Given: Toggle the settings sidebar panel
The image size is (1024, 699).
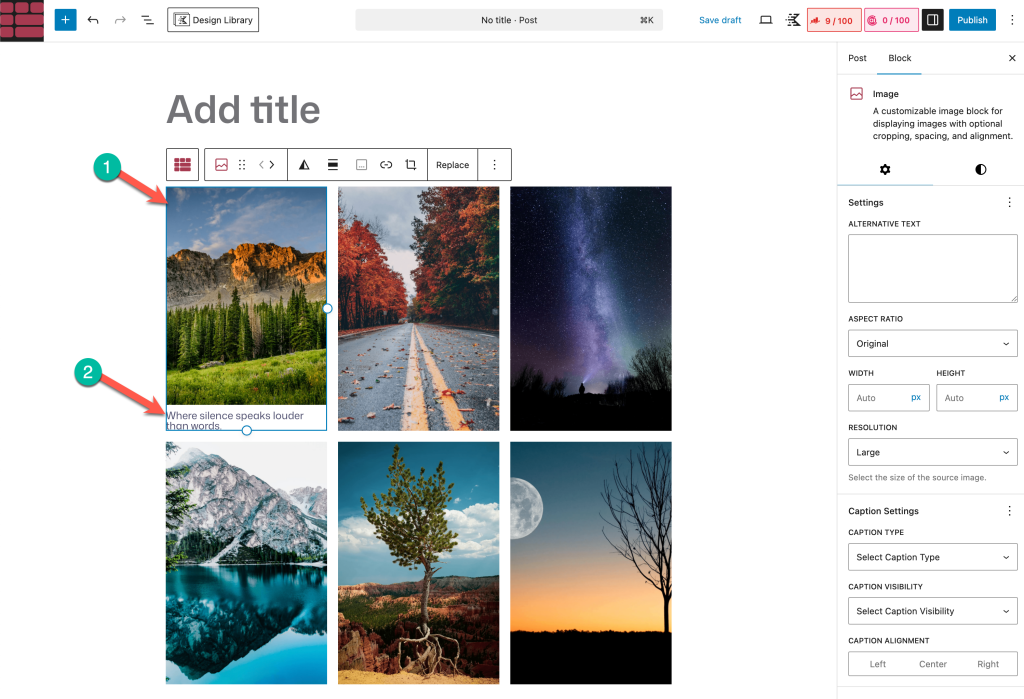Looking at the screenshot, I should [932, 20].
